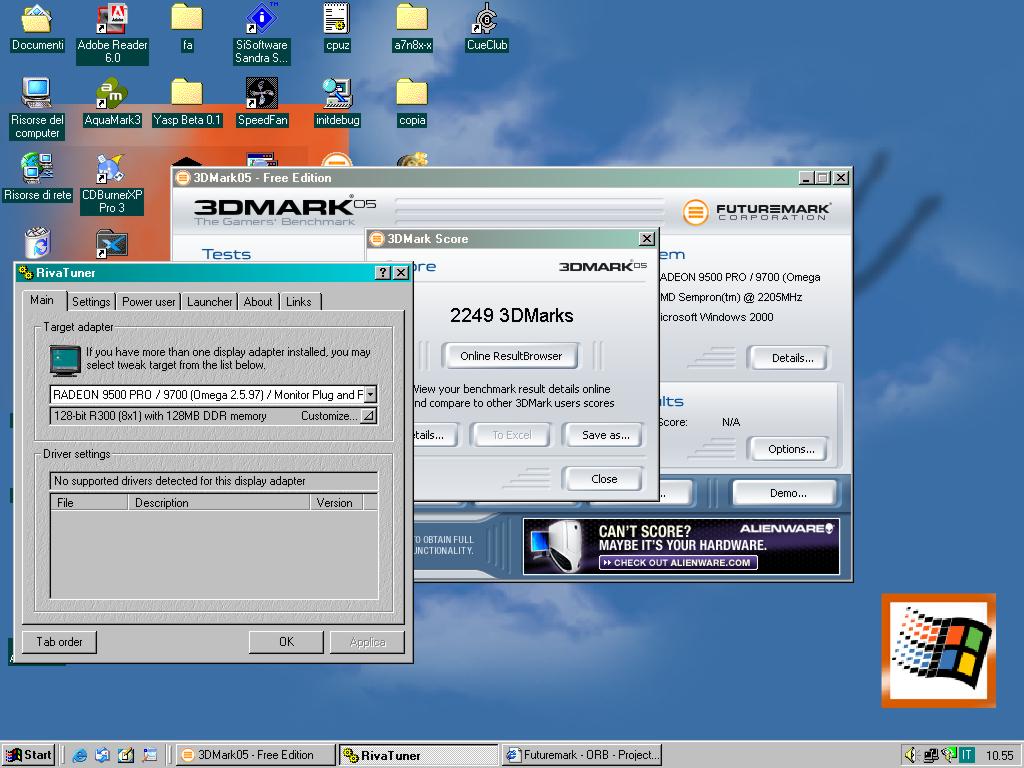
Task: Switch to RivaTuner Settings tab
Action: pyautogui.click(x=91, y=302)
